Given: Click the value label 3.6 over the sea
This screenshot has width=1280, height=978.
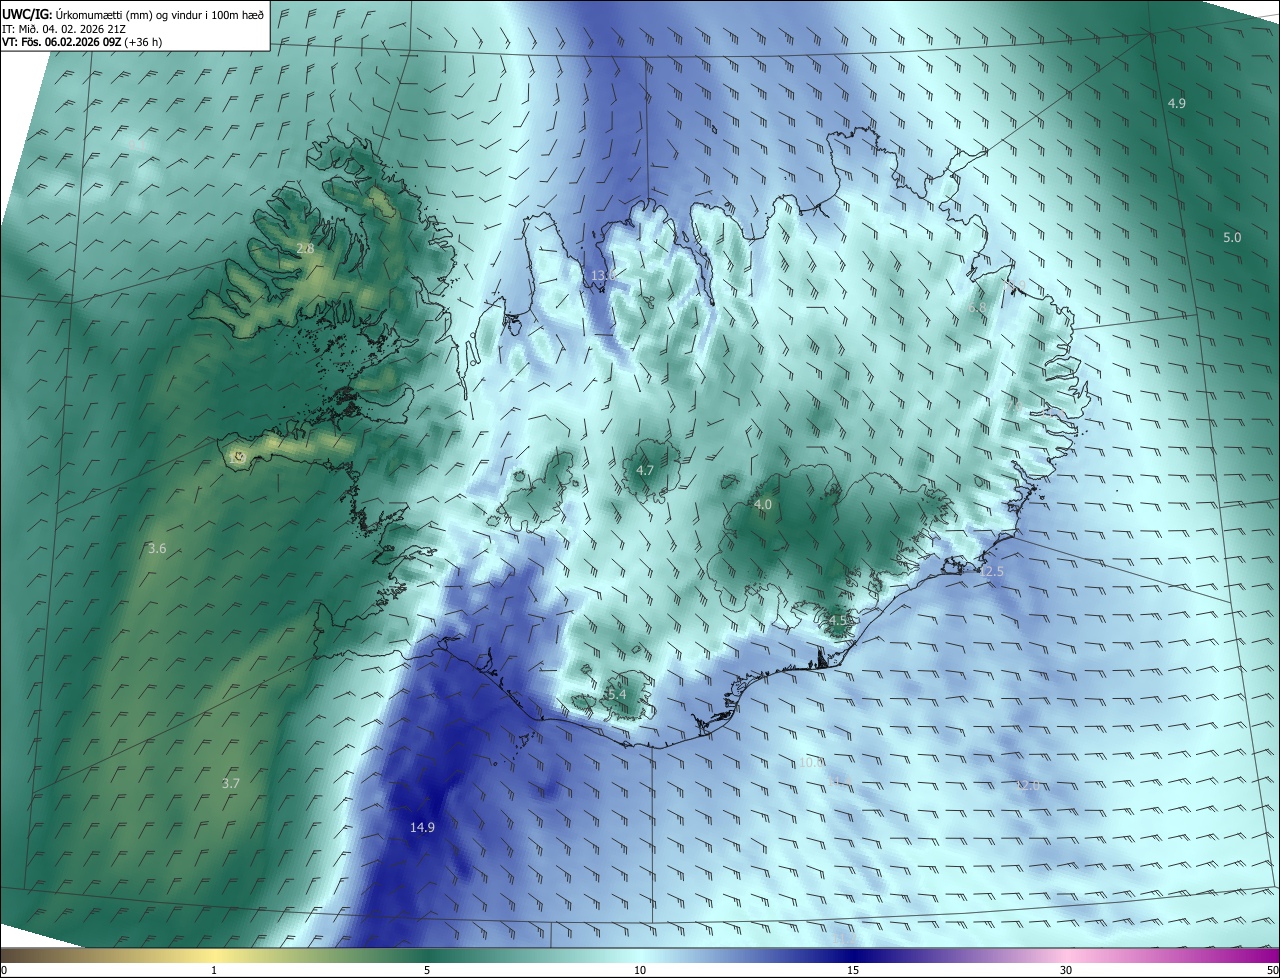Looking at the screenshot, I should tap(157, 548).
